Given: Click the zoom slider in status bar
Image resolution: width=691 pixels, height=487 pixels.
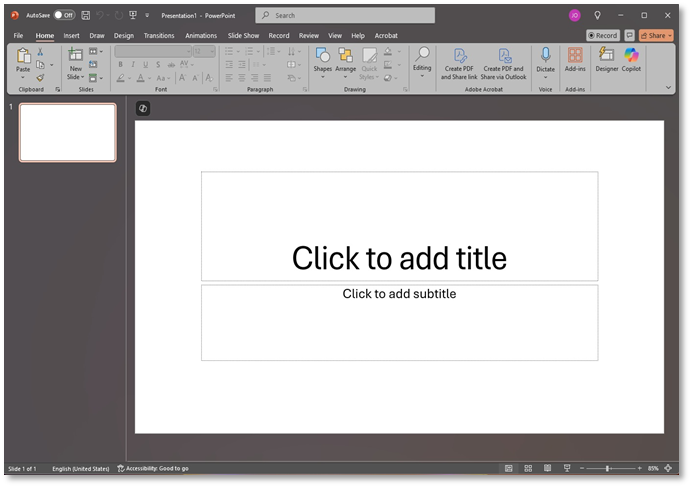Looking at the screenshot, I should click(x=607, y=468).
